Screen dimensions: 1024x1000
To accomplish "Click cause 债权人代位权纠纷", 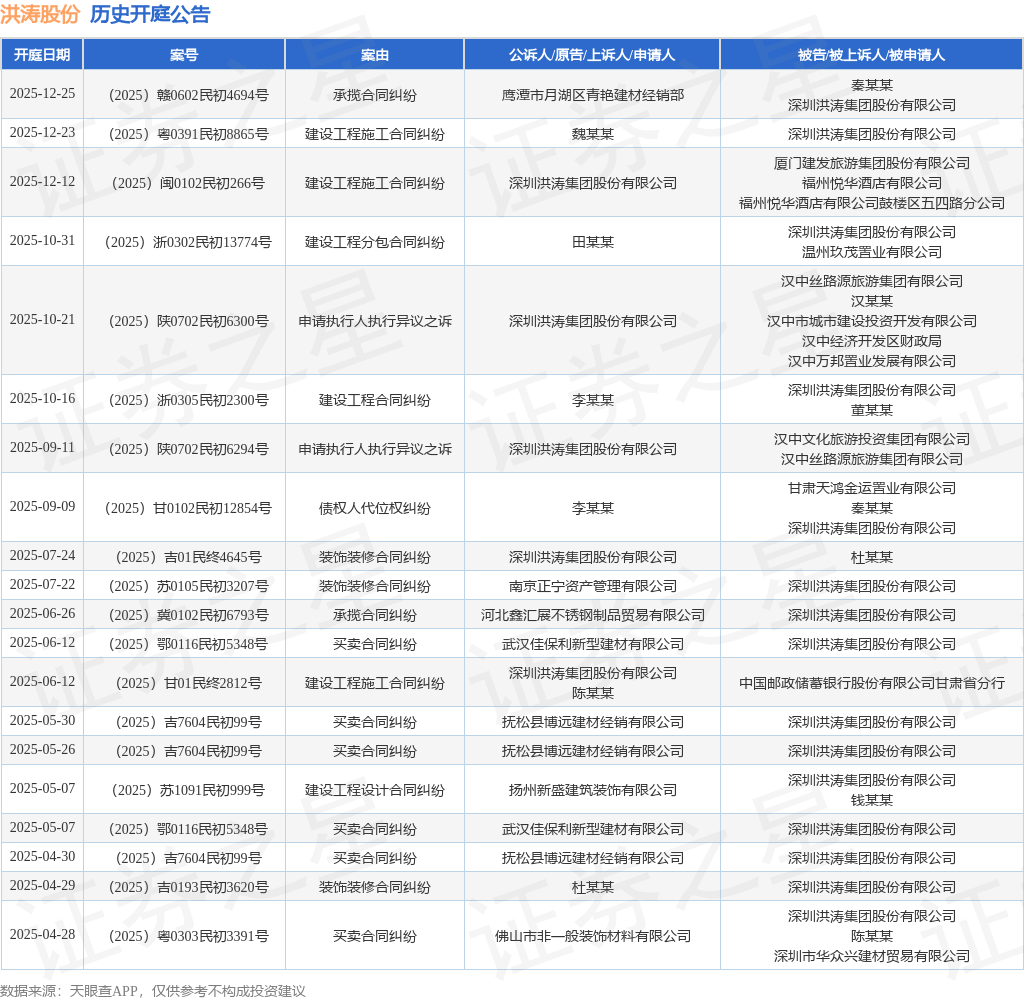I will tap(375, 508).
